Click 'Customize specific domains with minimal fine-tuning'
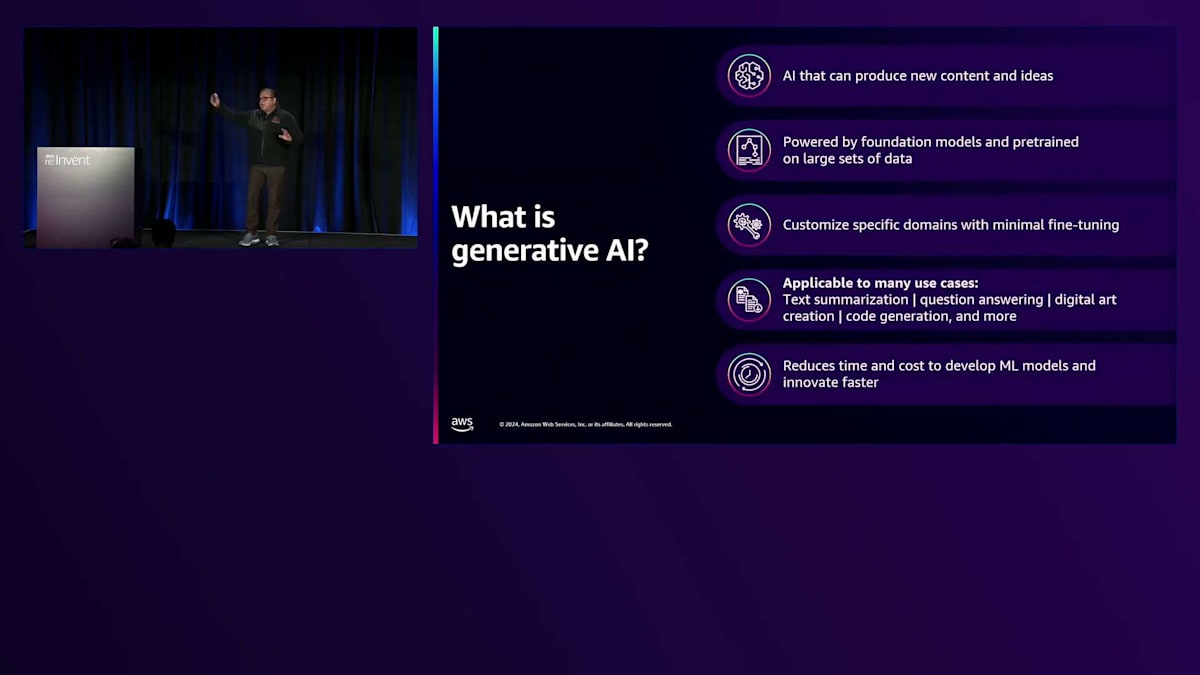Screen dimensions: 1200x675 [951, 224]
